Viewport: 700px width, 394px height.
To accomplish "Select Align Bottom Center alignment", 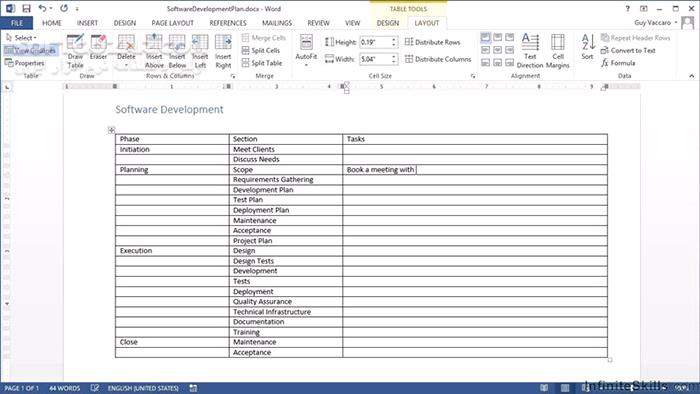I will (497, 62).
